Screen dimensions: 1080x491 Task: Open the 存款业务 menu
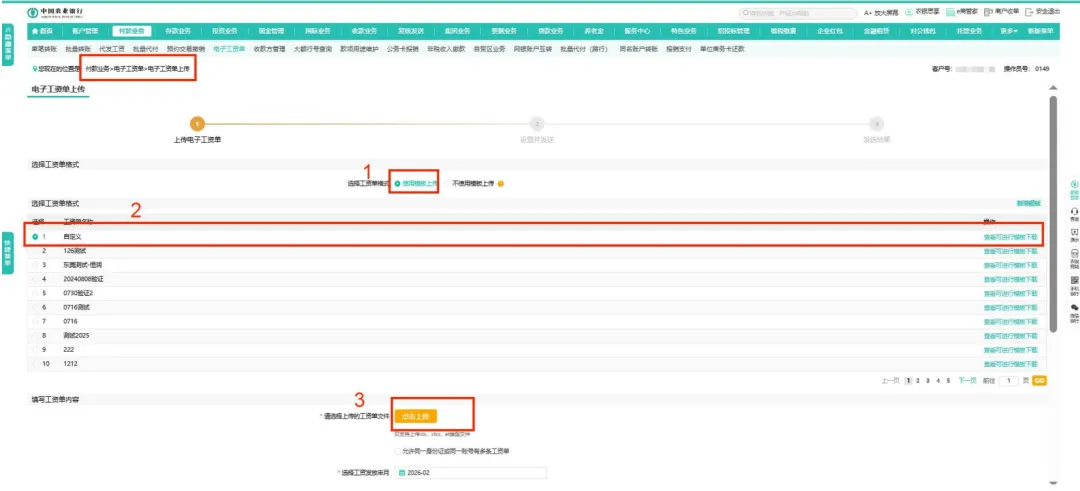click(178, 31)
